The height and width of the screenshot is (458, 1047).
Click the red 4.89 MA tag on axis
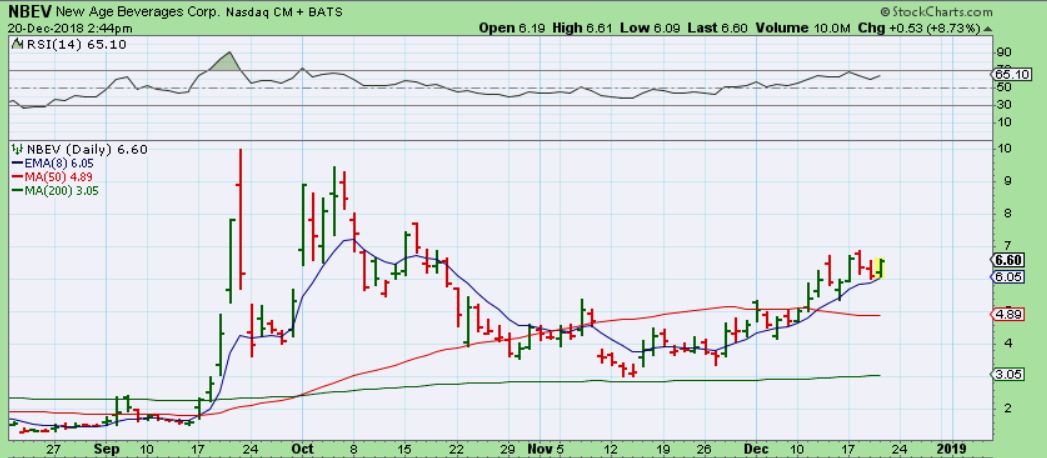pos(1009,315)
